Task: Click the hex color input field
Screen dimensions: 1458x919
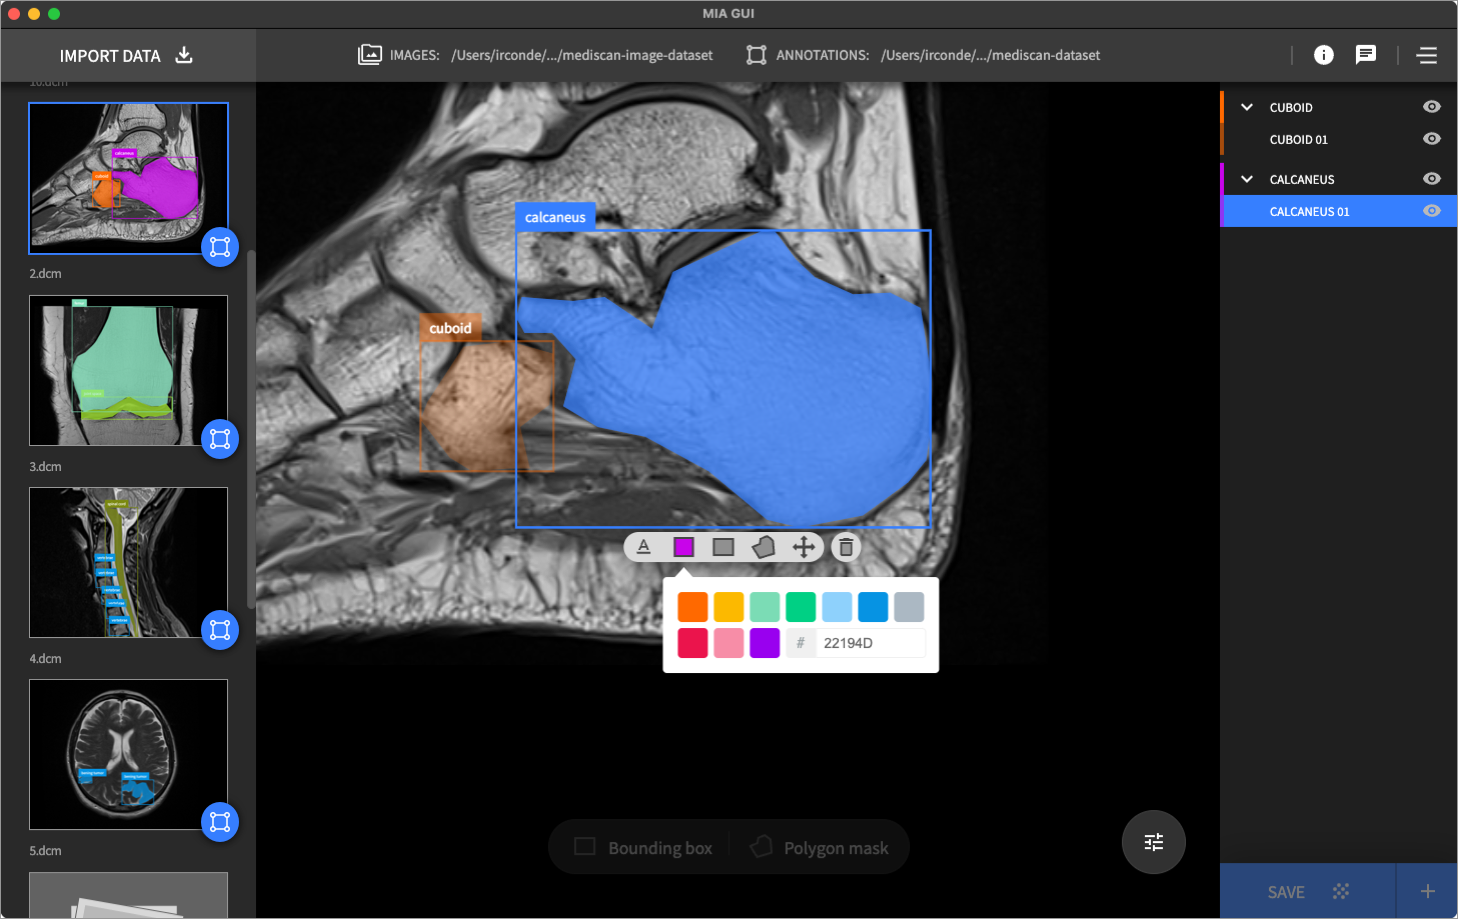Action: pyautogui.click(x=870, y=643)
